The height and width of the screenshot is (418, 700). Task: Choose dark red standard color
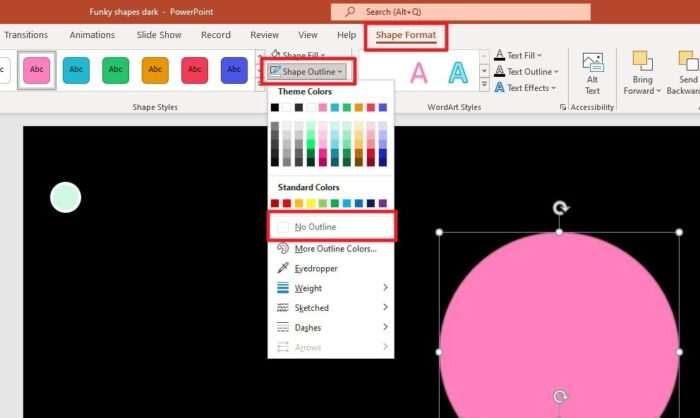point(275,204)
